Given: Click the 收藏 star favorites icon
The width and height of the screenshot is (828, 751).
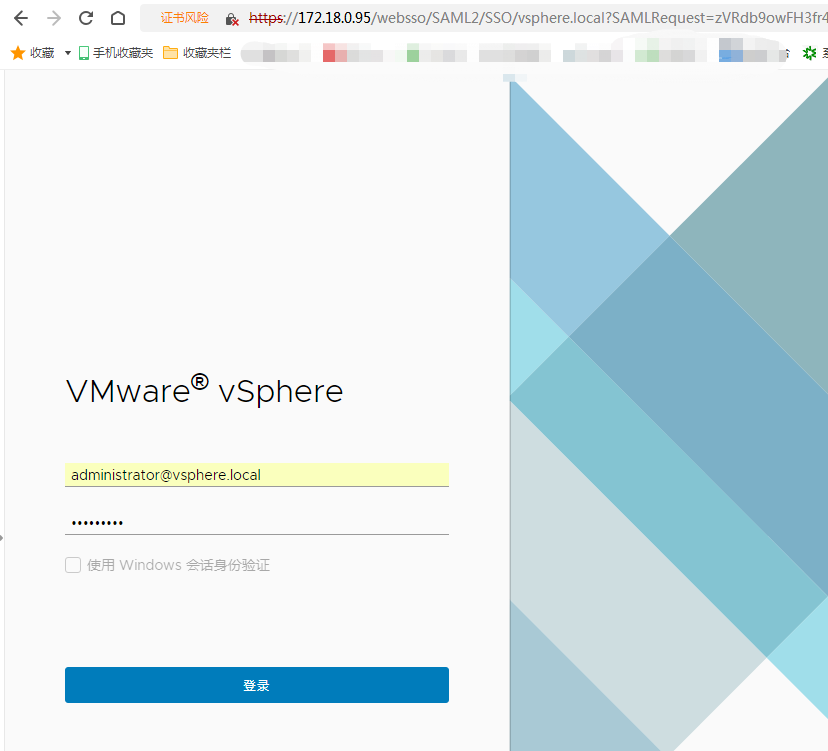Looking at the screenshot, I should (18, 53).
